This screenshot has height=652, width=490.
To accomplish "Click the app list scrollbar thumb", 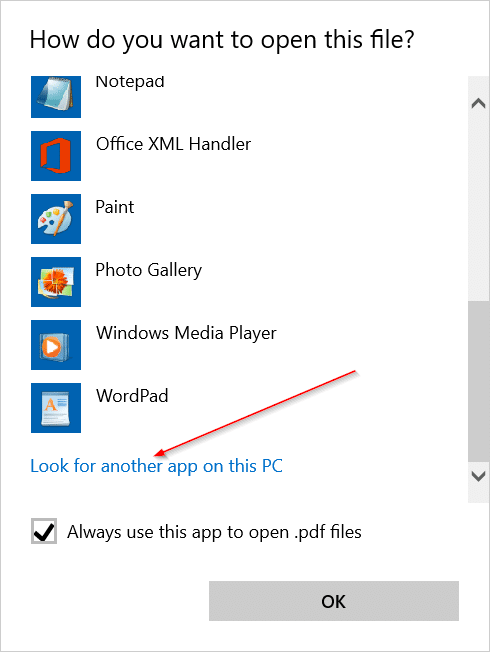I will [x=478, y=381].
